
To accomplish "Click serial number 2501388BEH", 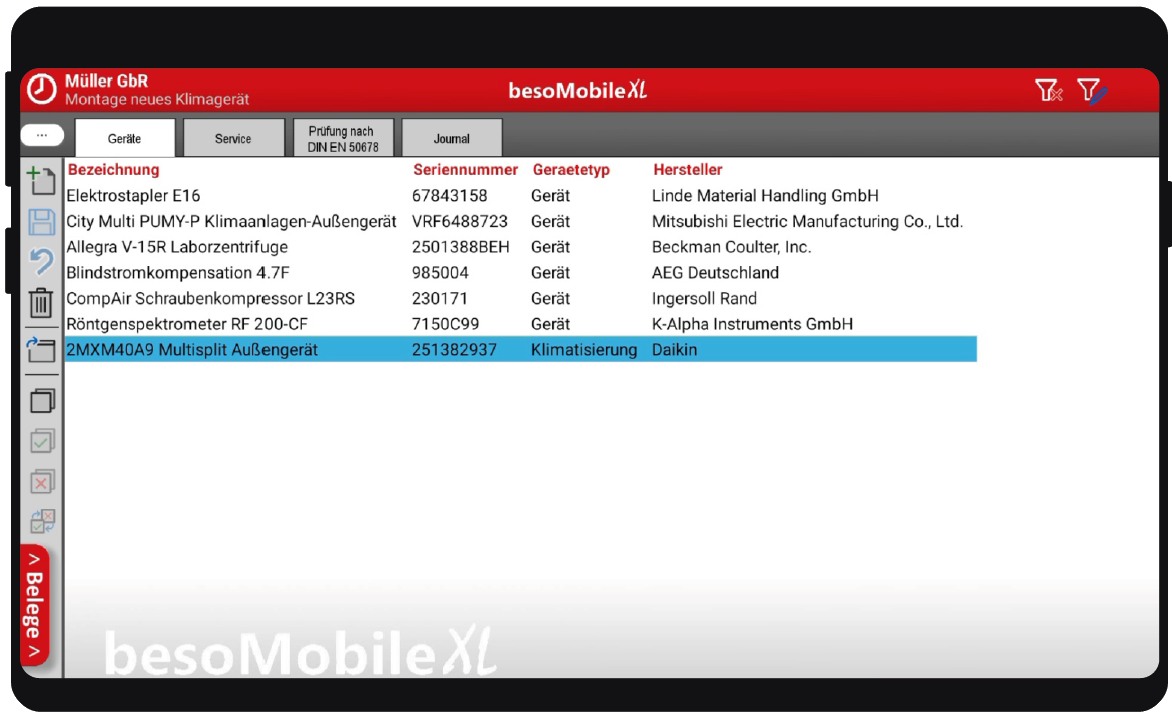I will click(460, 247).
